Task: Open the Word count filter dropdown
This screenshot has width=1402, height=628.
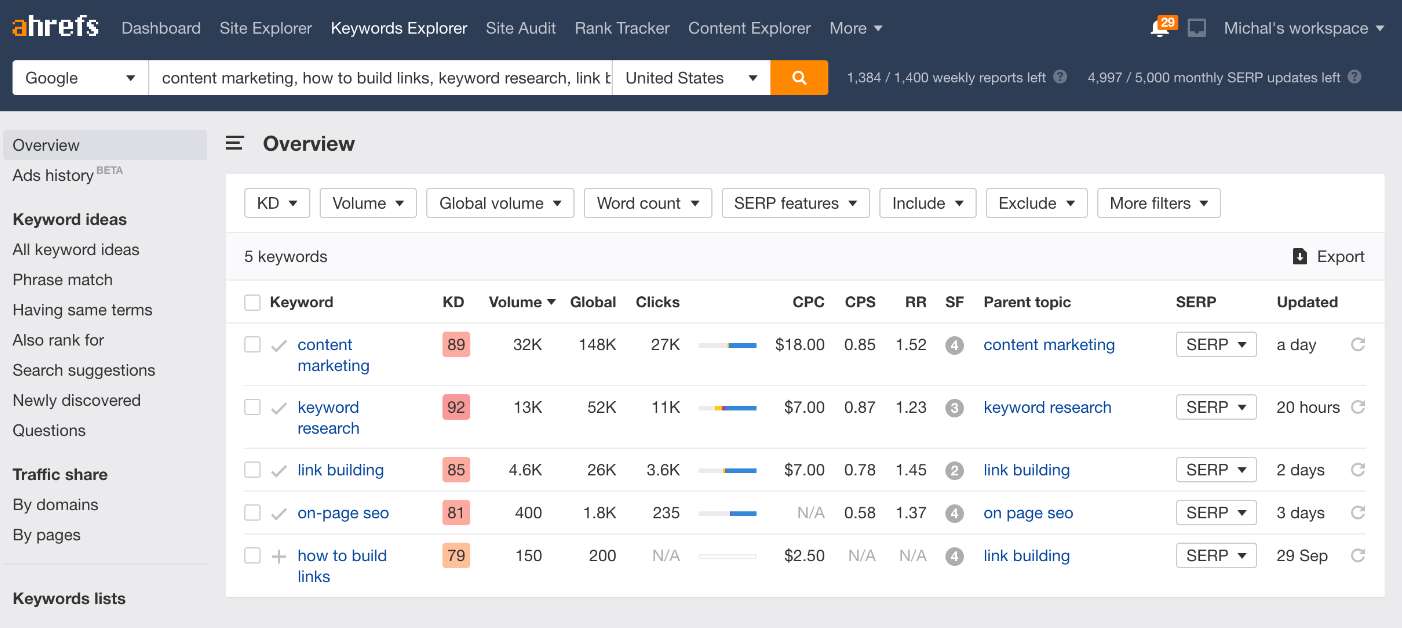Action: 648,203
